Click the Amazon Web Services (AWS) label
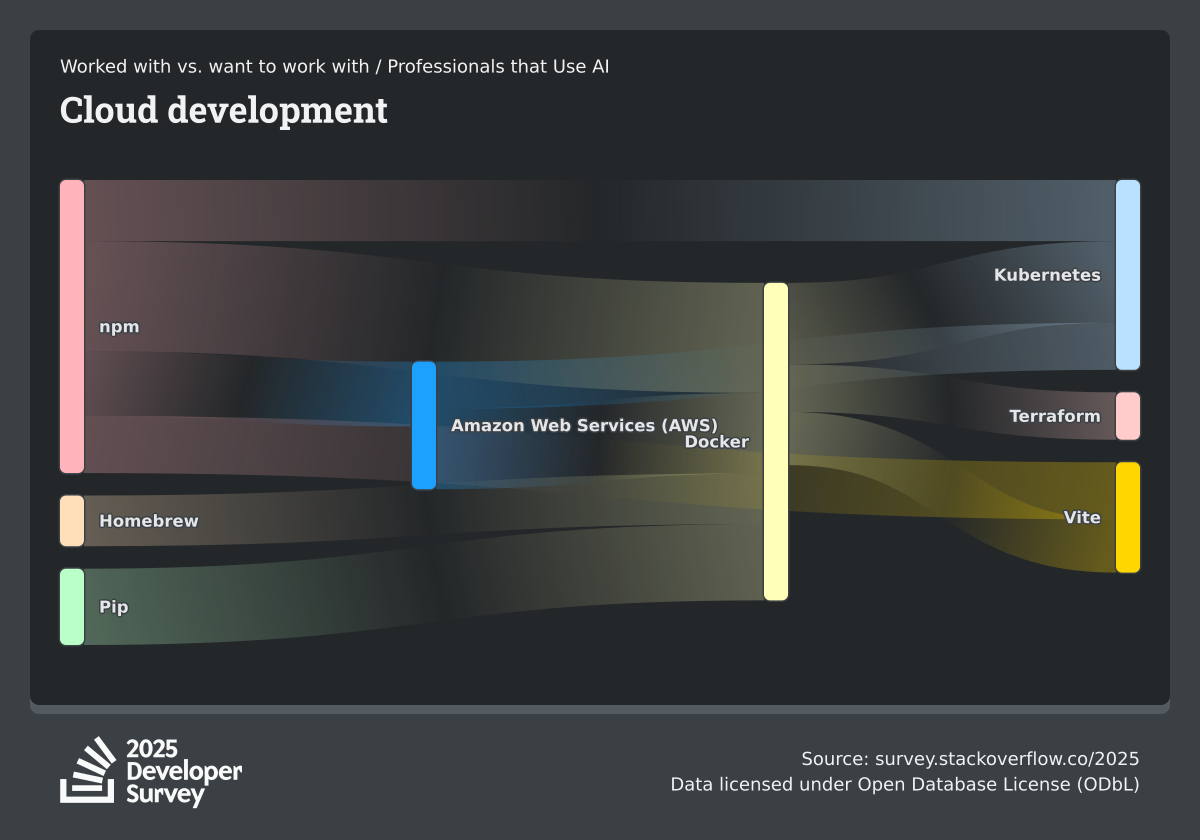The image size is (1200, 840). tap(584, 425)
